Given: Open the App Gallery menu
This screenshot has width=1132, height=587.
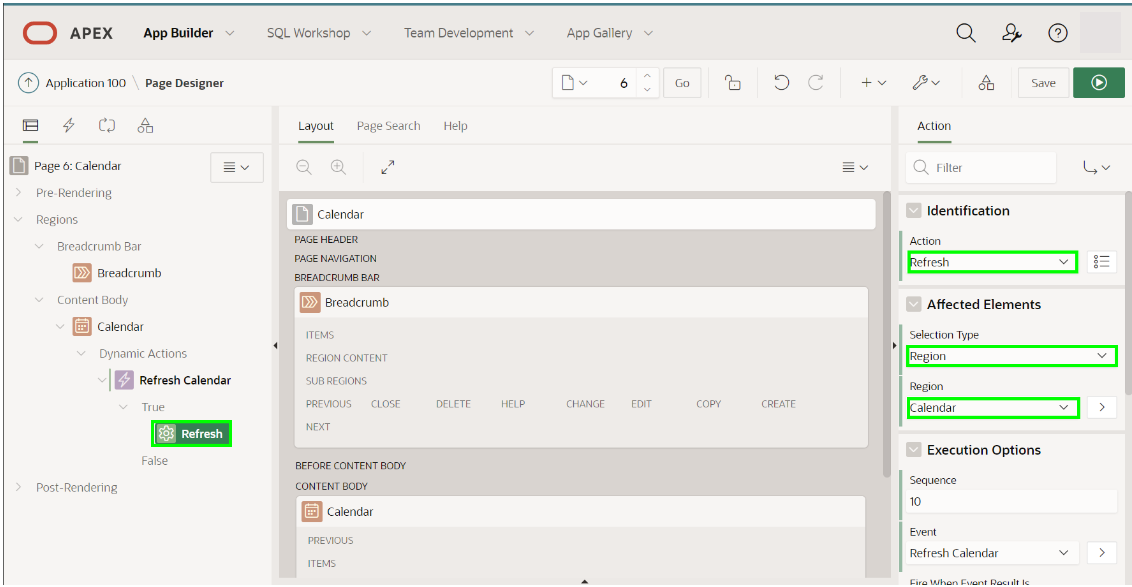Looking at the screenshot, I should 609,33.
